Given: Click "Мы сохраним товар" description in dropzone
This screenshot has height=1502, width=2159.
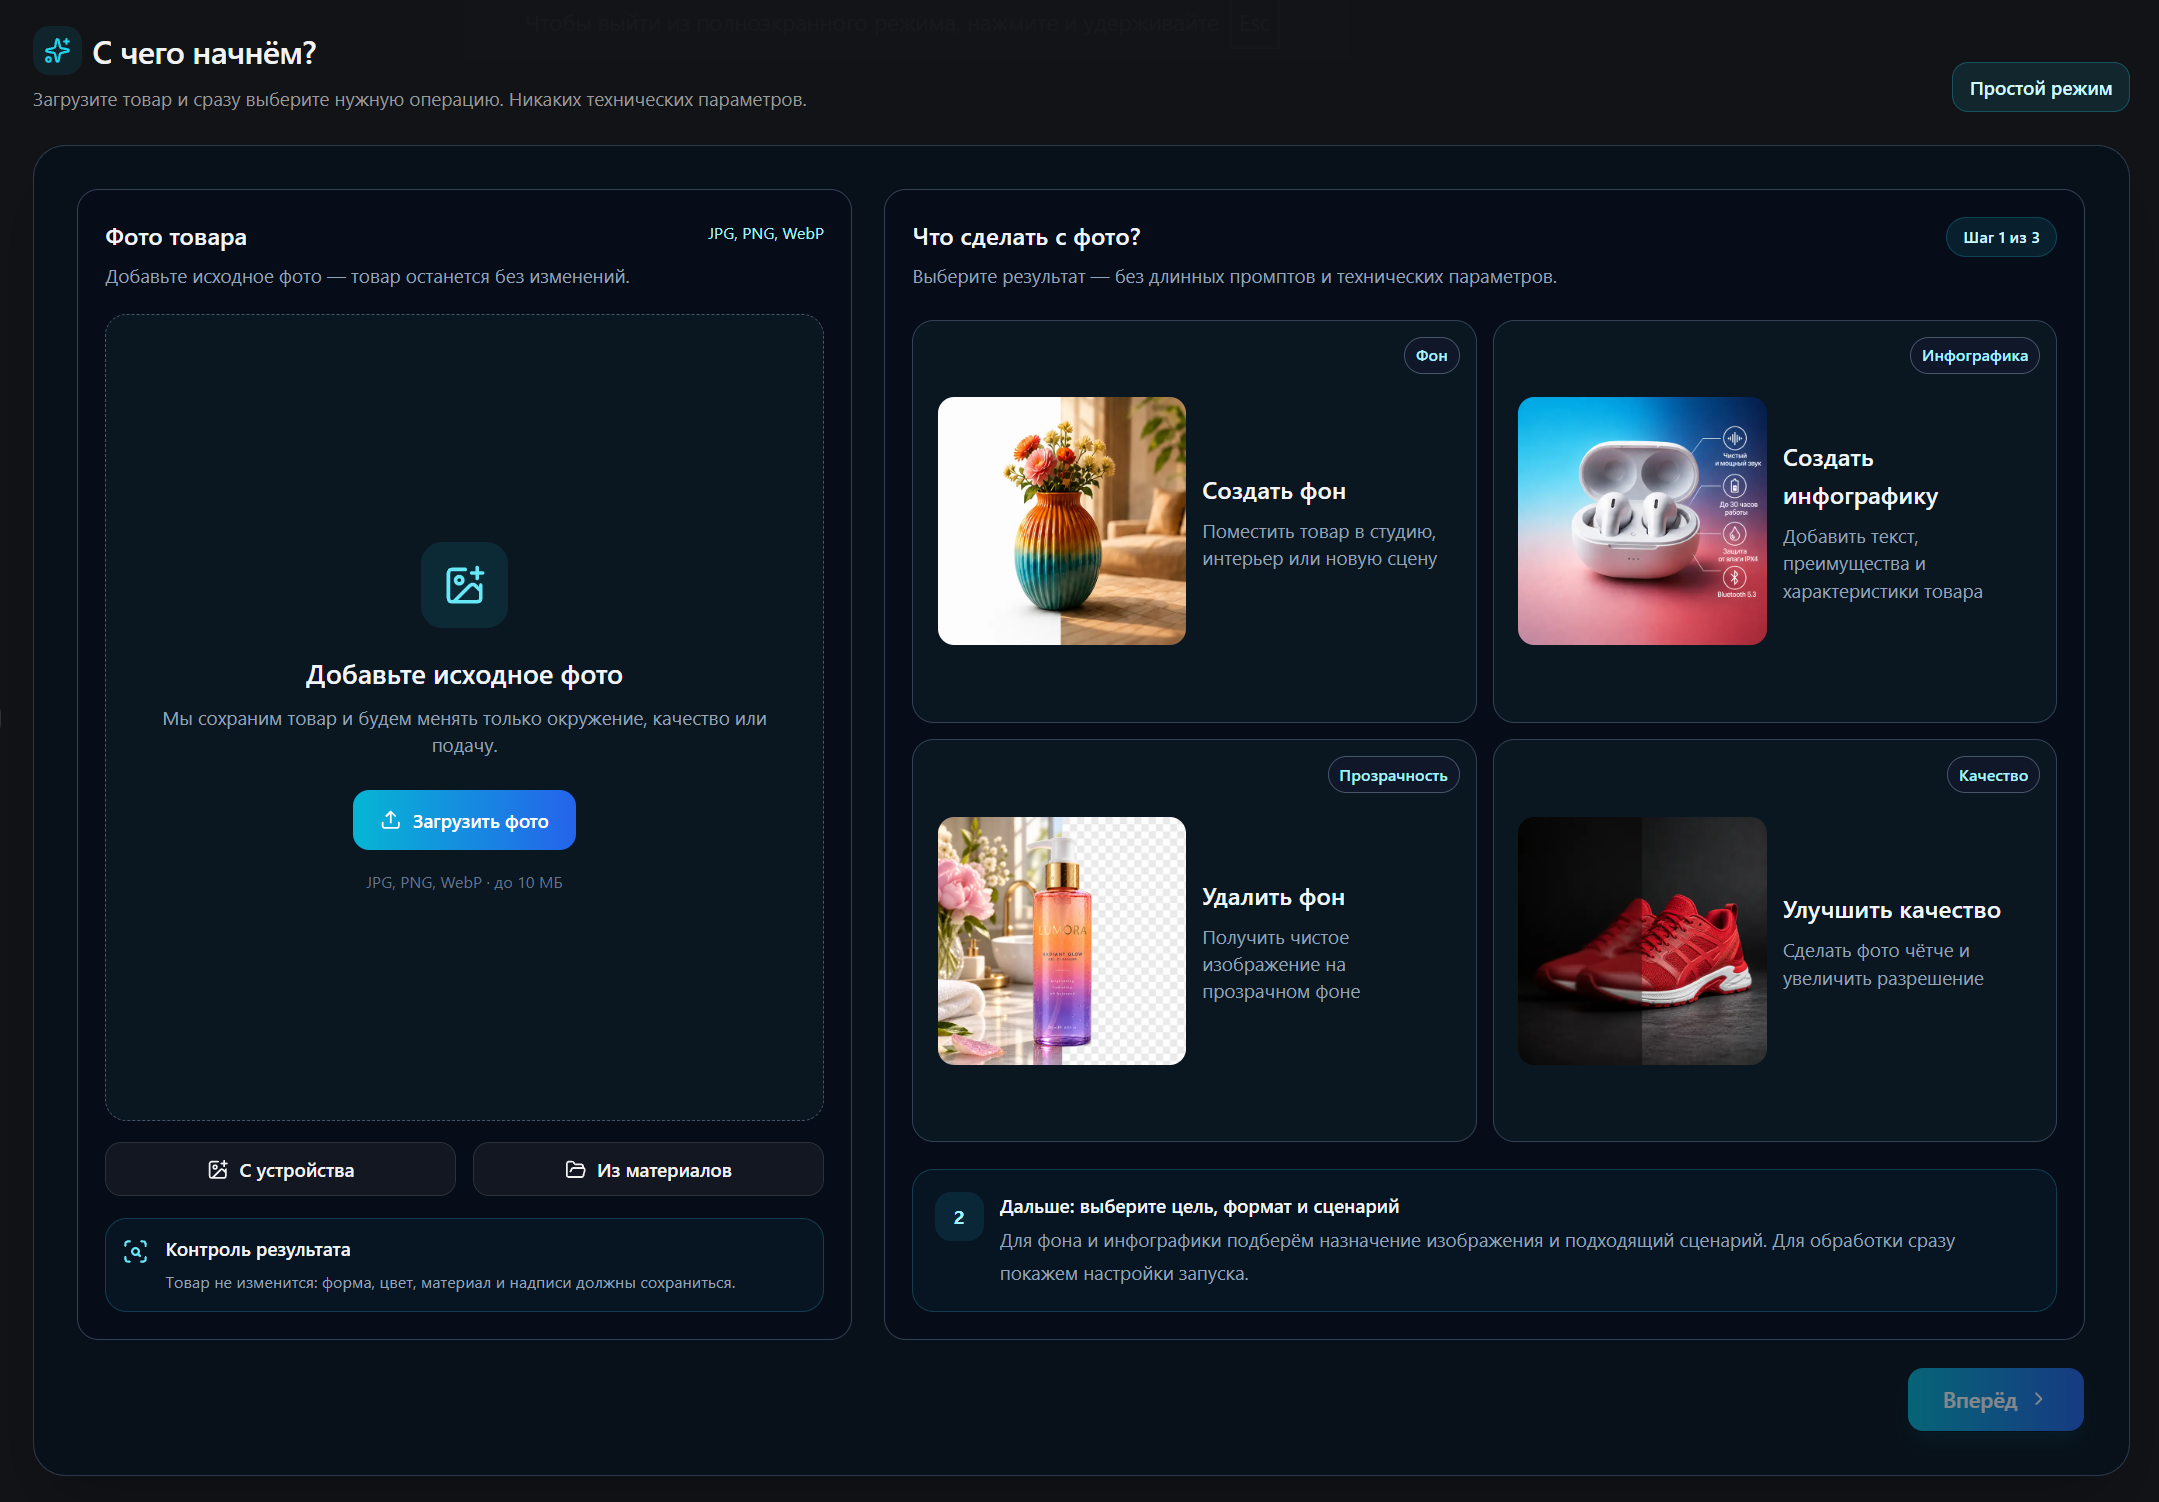Looking at the screenshot, I should click(464, 732).
